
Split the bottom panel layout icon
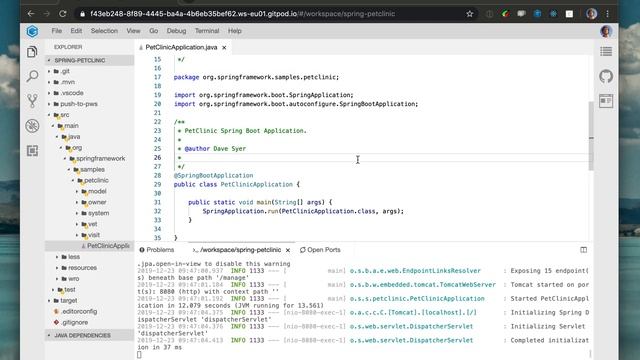pyautogui.click(x=583, y=250)
